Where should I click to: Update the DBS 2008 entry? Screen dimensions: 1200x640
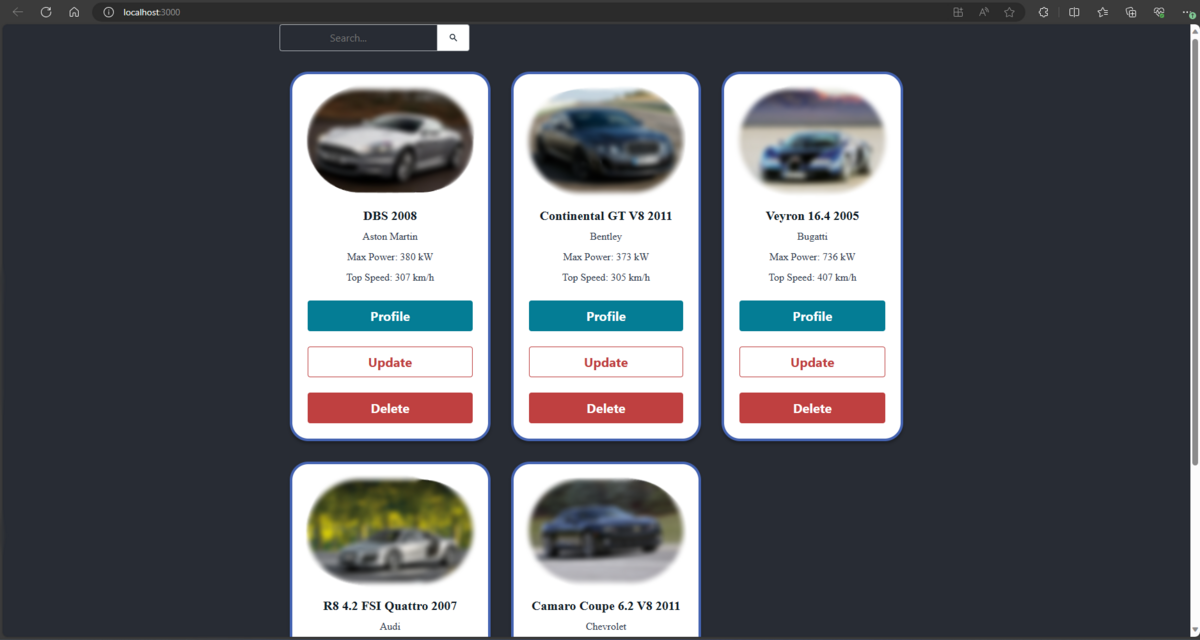390,362
